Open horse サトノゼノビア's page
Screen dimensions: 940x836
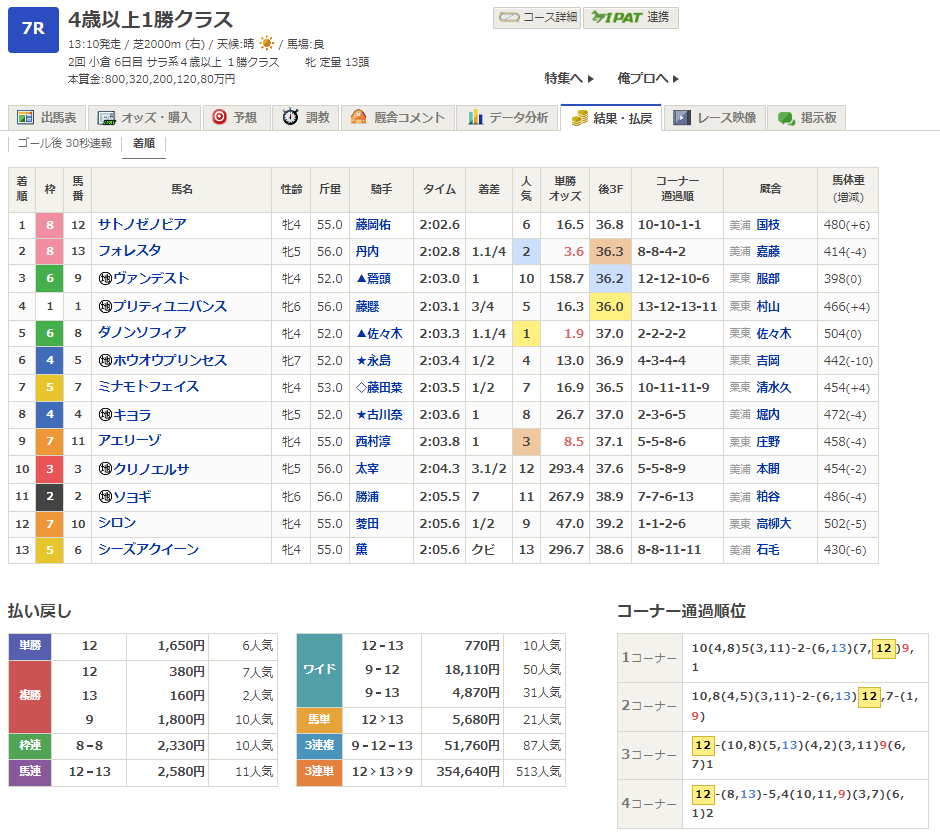(142, 225)
